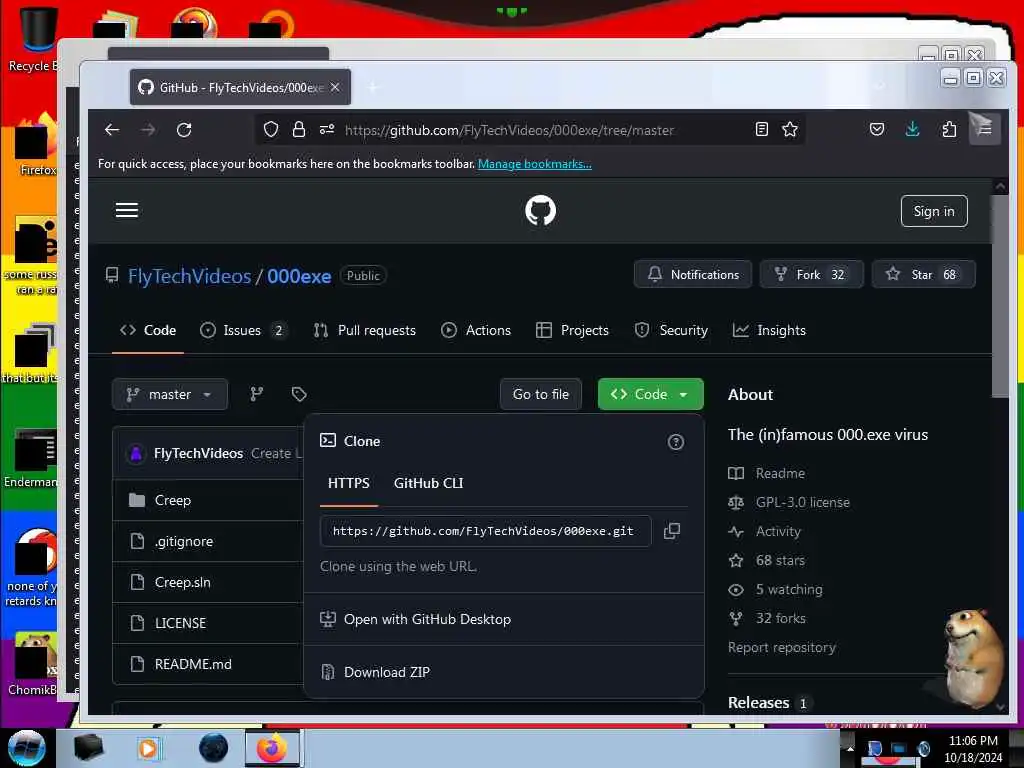Click the site padlock icon in address bar
The height and width of the screenshot is (768, 1024).
298,129
